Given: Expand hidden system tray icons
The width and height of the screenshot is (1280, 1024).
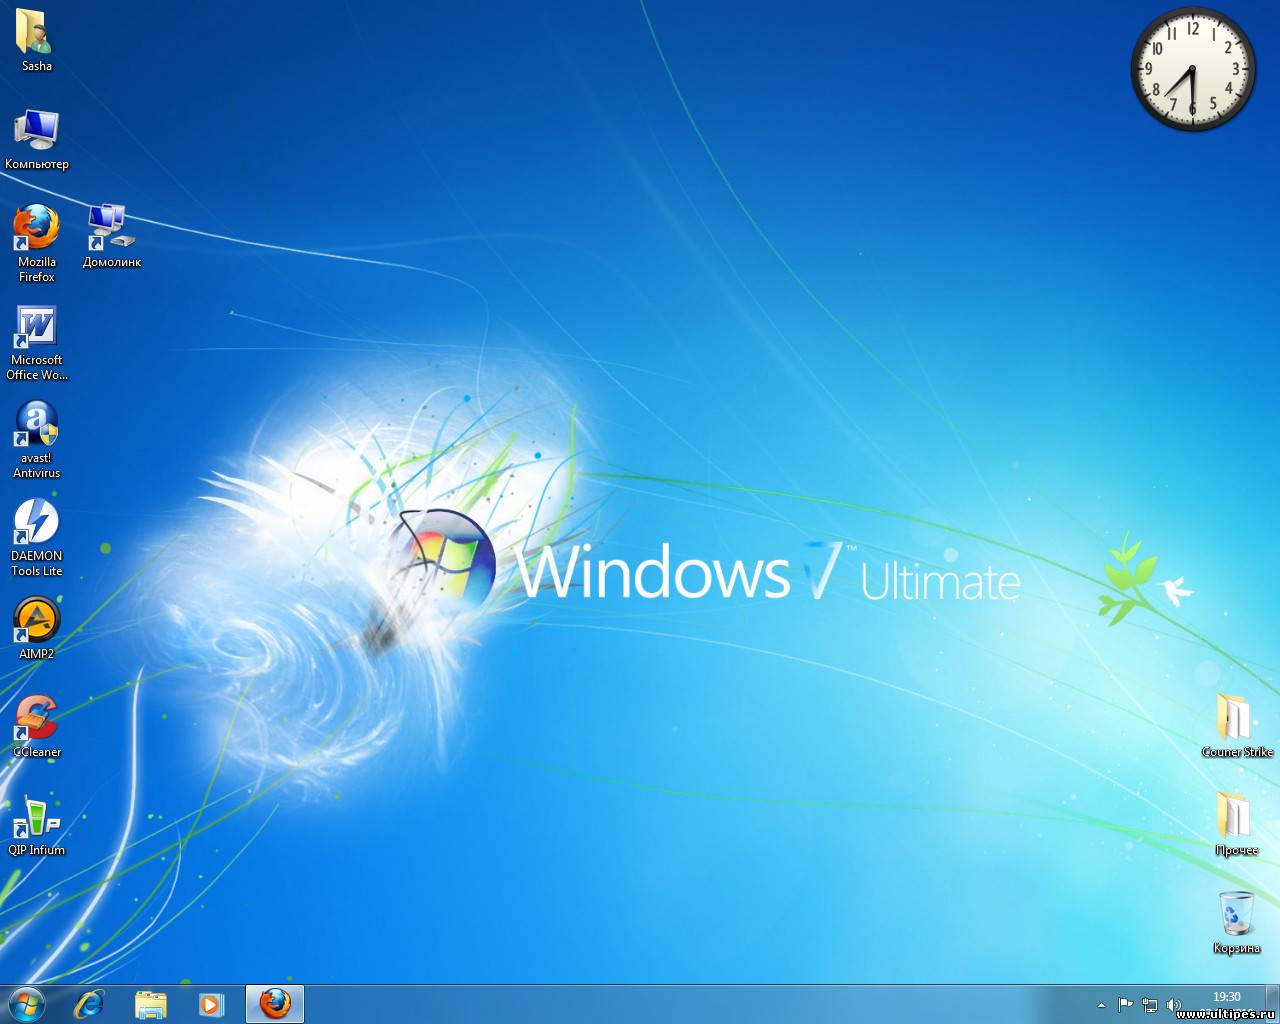Looking at the screenshot, I should point(1101,1005).
